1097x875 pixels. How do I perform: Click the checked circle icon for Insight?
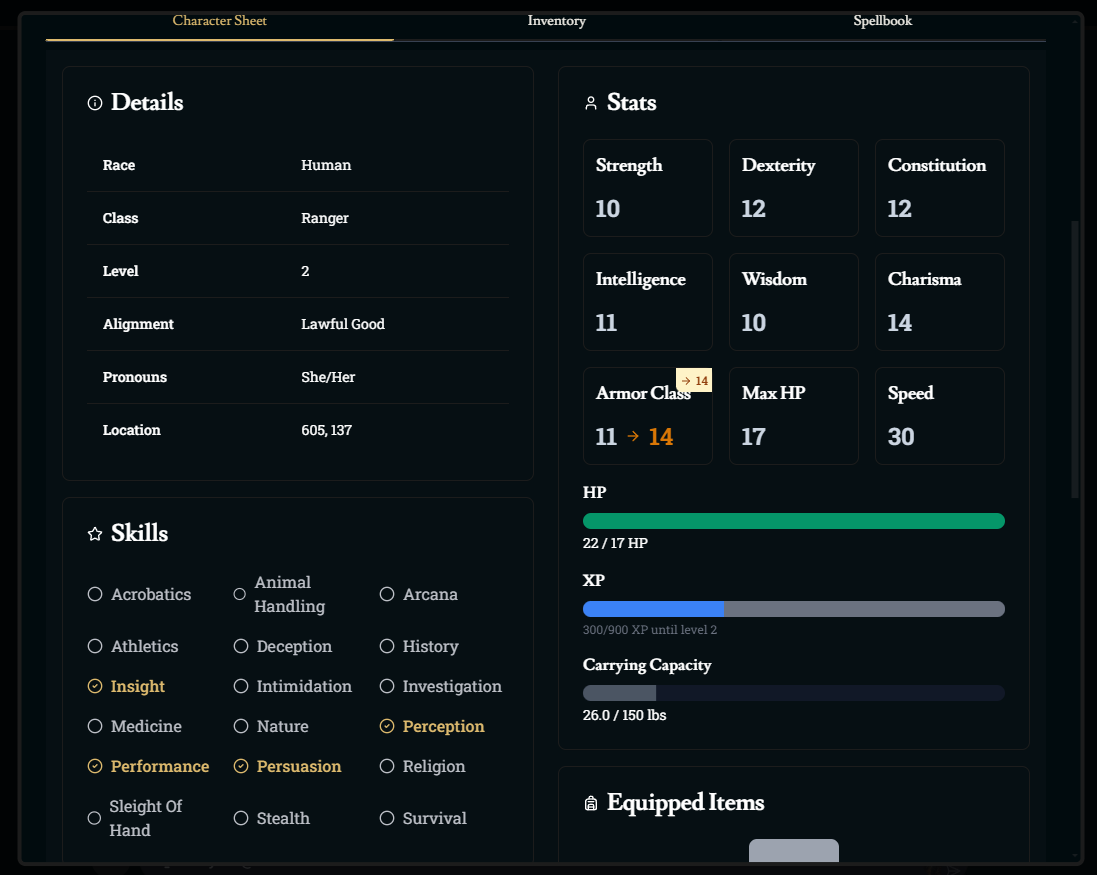[95, 686]
